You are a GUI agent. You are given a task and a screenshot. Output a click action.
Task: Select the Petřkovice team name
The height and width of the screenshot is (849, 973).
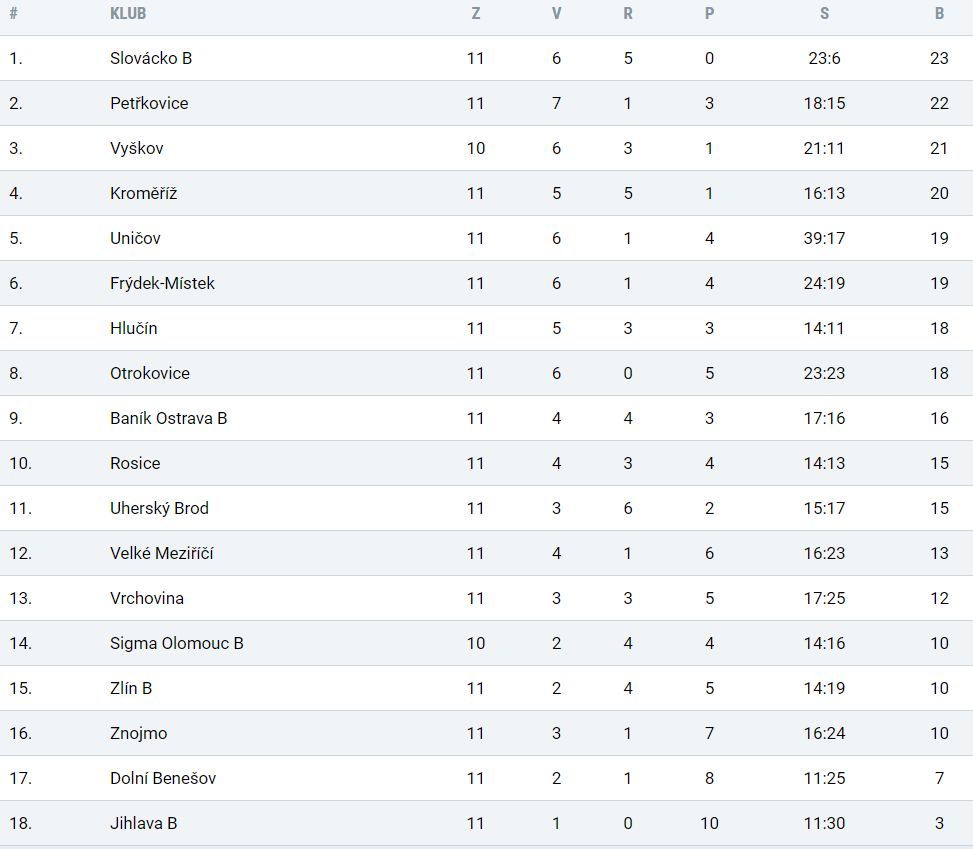coord(149,103)
